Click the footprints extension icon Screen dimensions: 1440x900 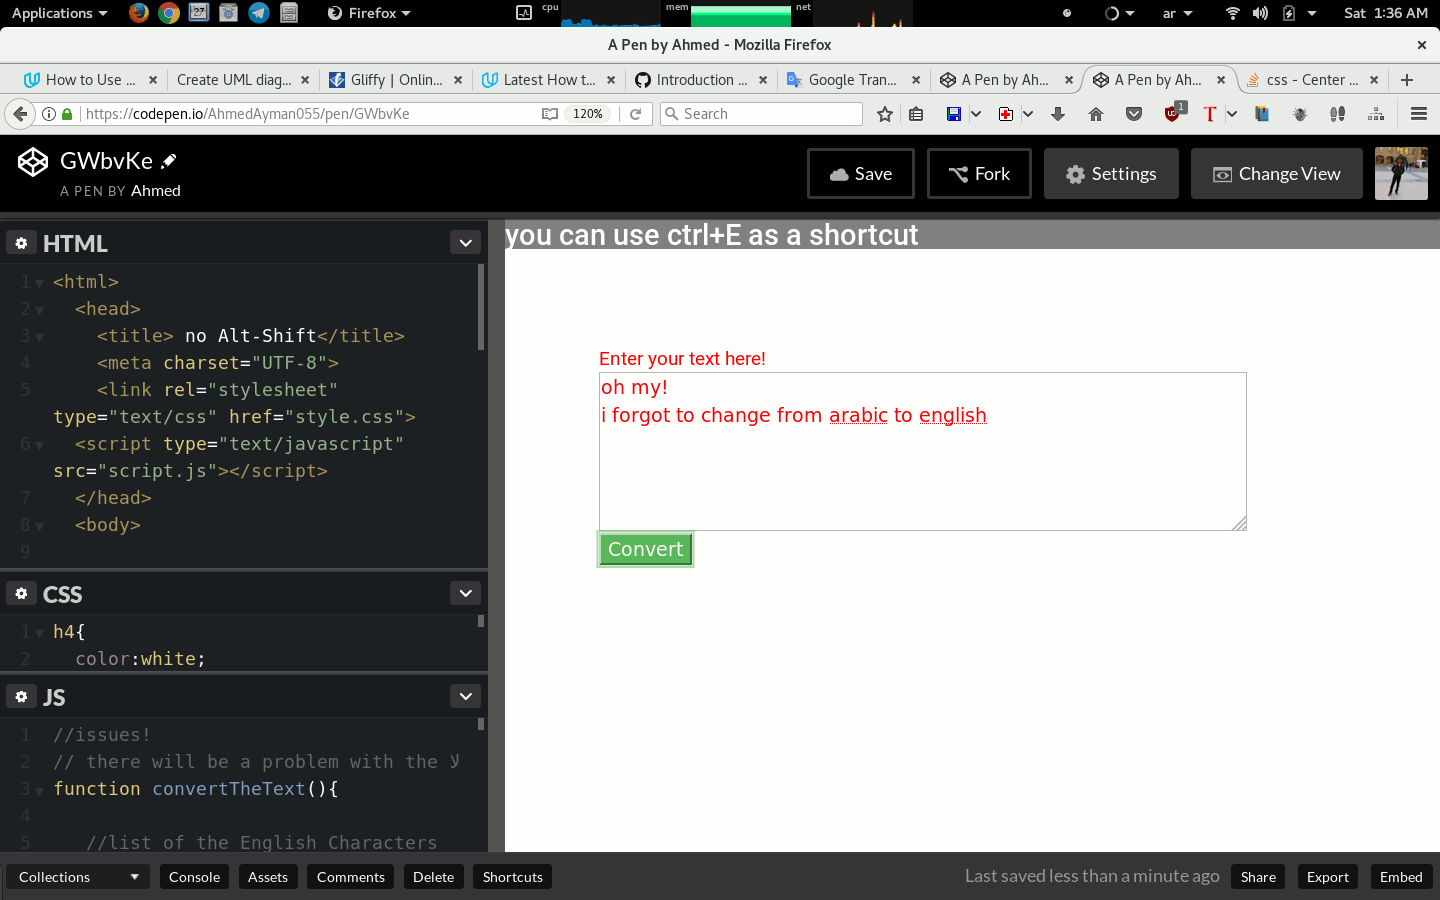[x=1338, y=114]
